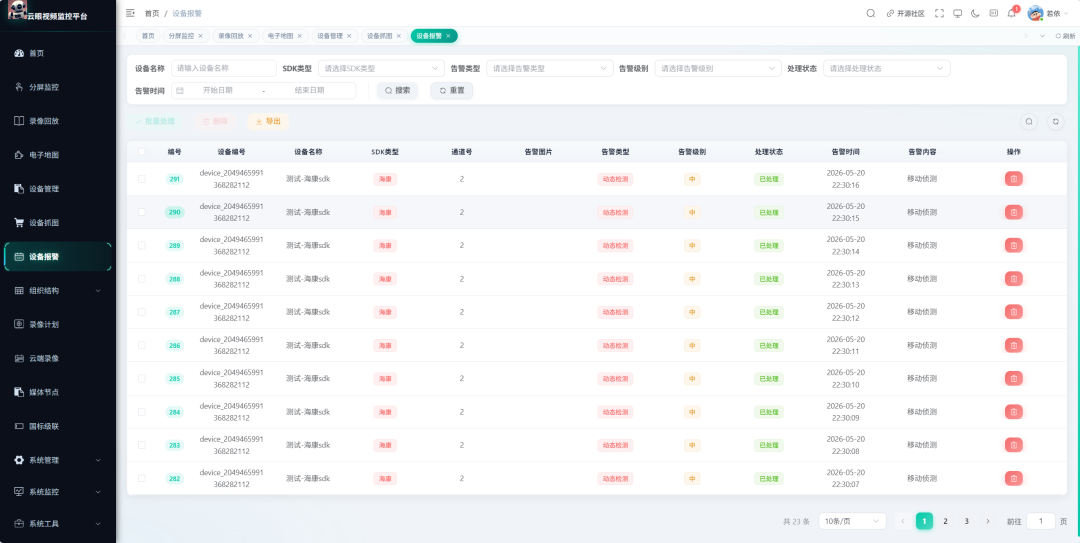Viewport: 1080px width, 543px height.
Task: Show or hide search via round magnifier icon
Action: [x=1029, y=121]
